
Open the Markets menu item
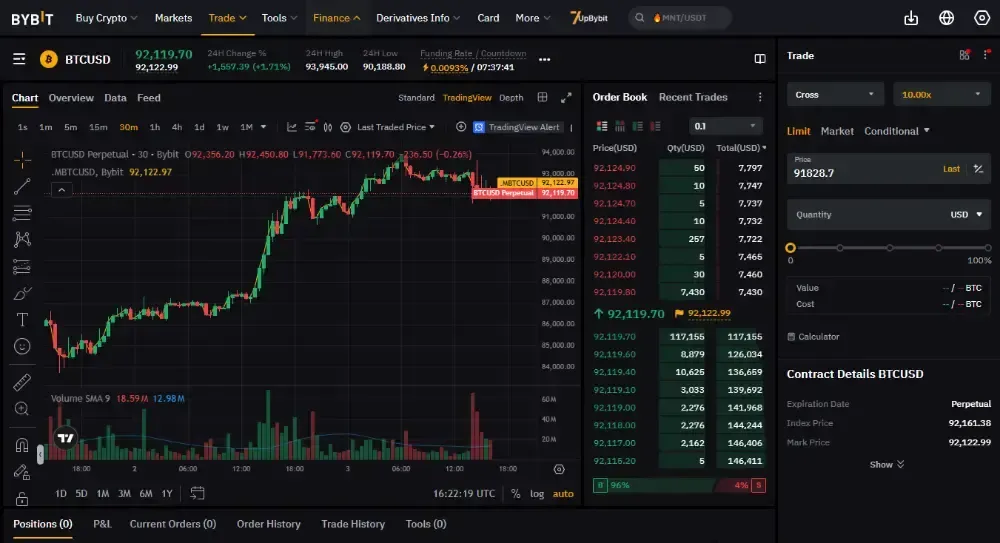[173, 18]
